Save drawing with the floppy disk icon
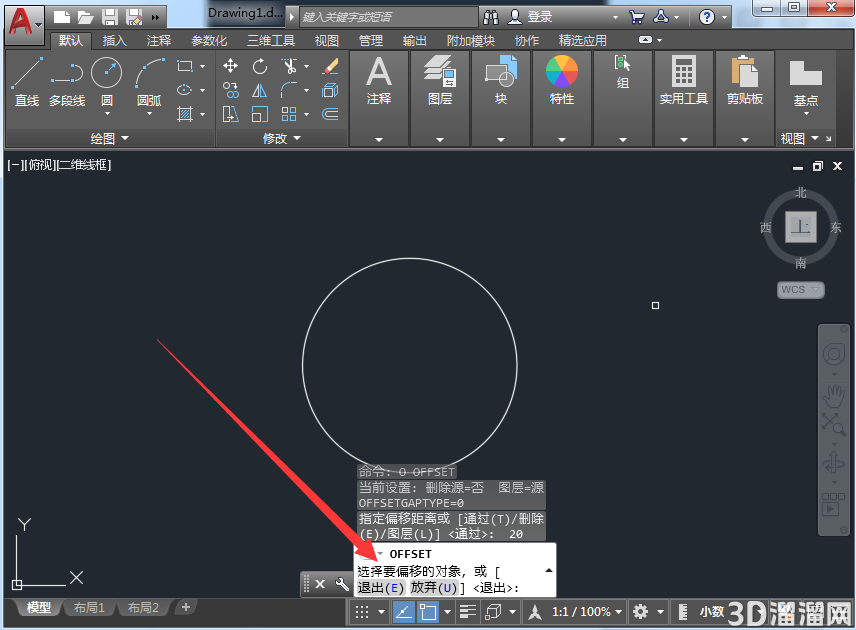Viewport: 856px width, 630px height. 110,17
